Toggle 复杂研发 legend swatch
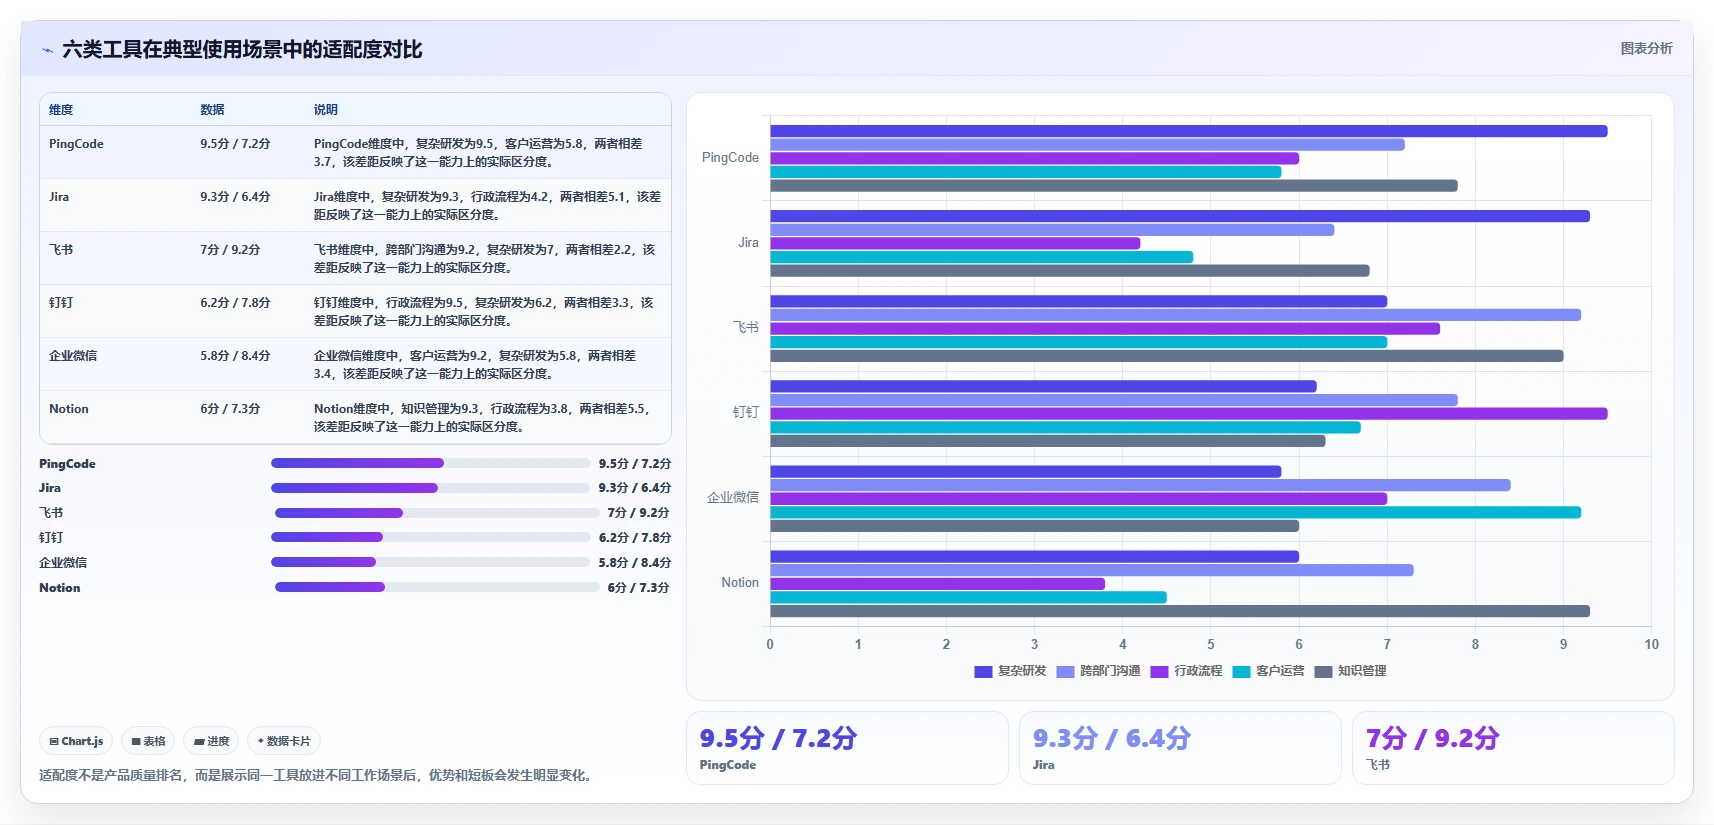The width and height of the screenshot is (1714, 825). pos(983,672)
